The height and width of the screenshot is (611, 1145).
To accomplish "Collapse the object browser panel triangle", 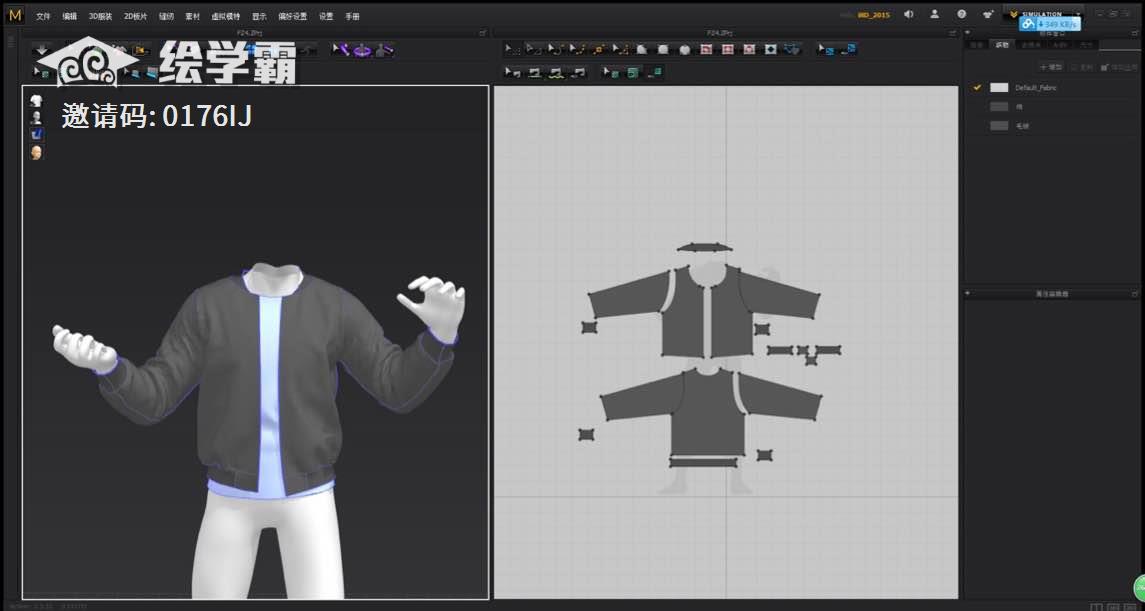I will point(968,33).
